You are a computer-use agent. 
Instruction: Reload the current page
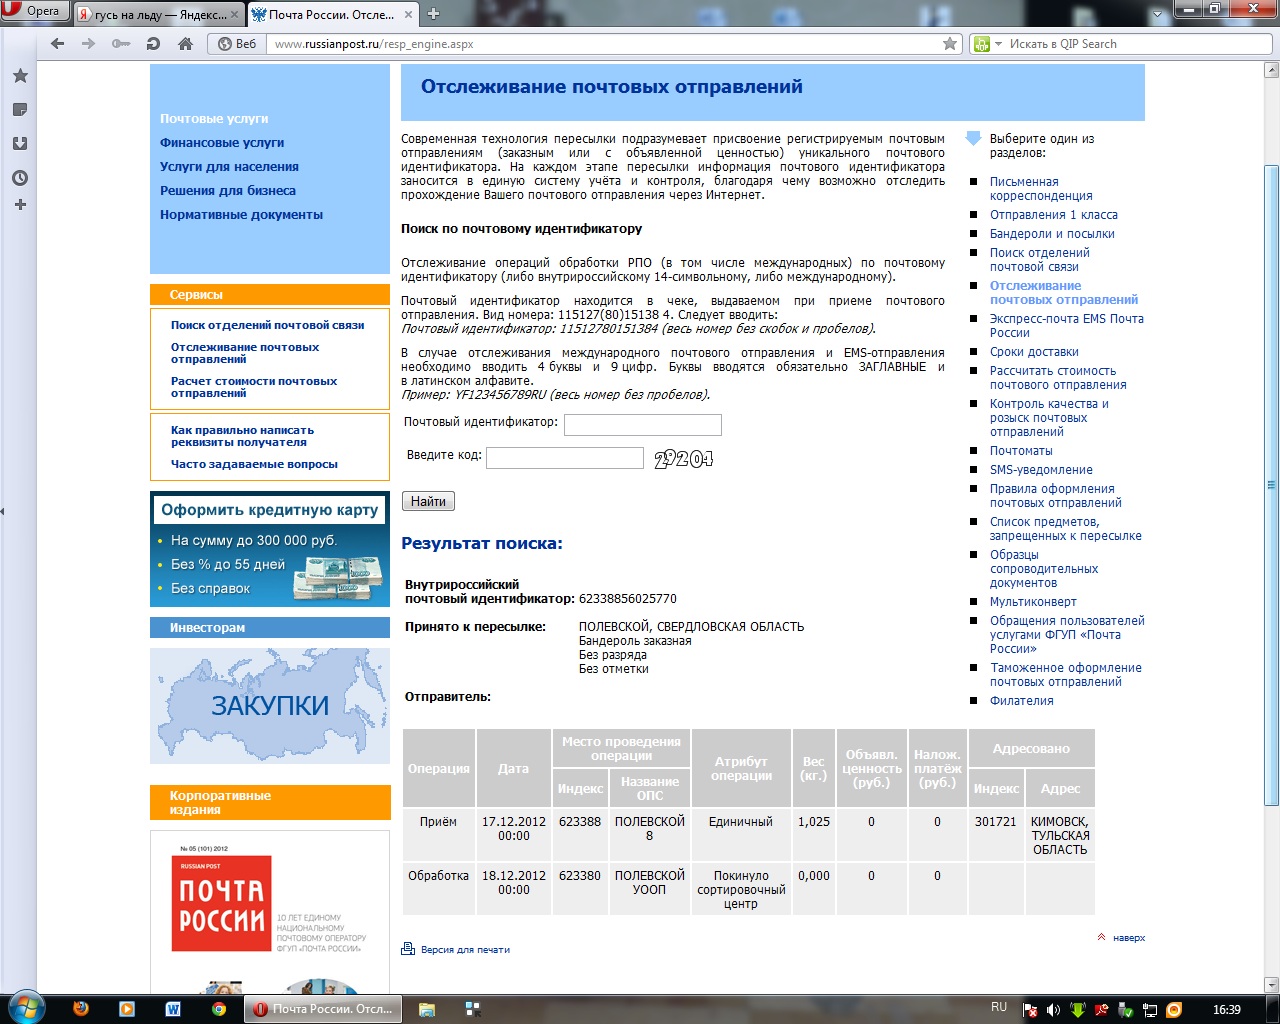pos(153,44)
